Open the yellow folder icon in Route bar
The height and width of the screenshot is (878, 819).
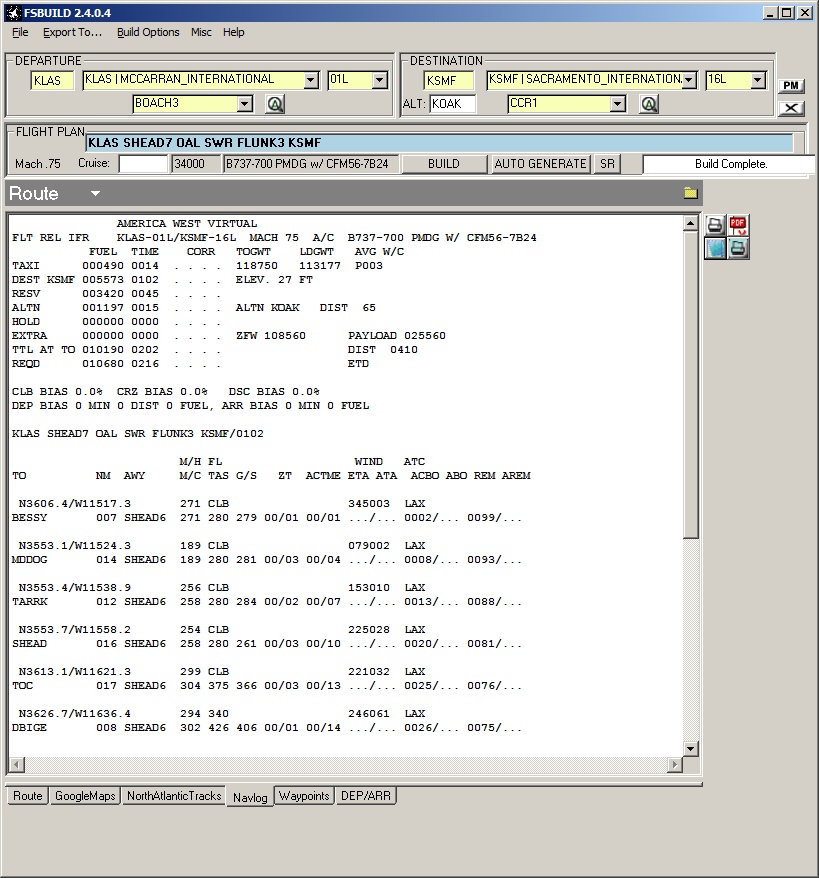click(691, 193)
